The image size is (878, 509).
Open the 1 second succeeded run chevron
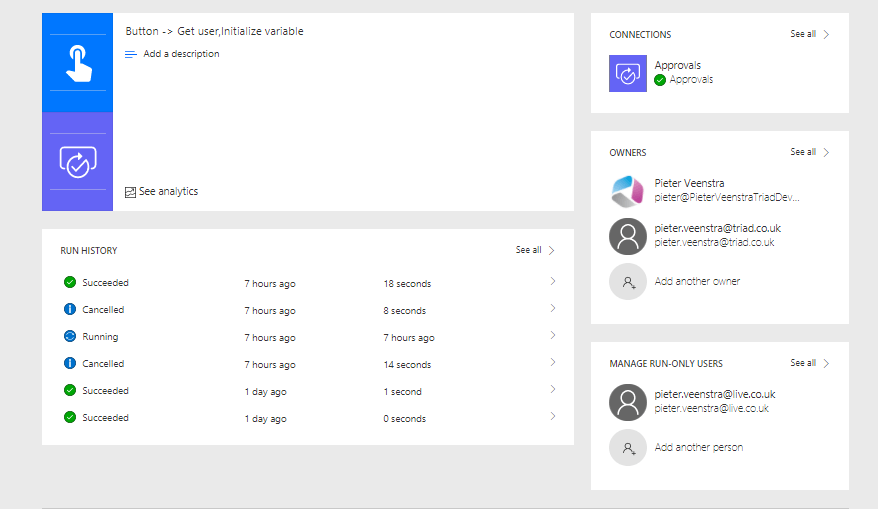point(553,389)
